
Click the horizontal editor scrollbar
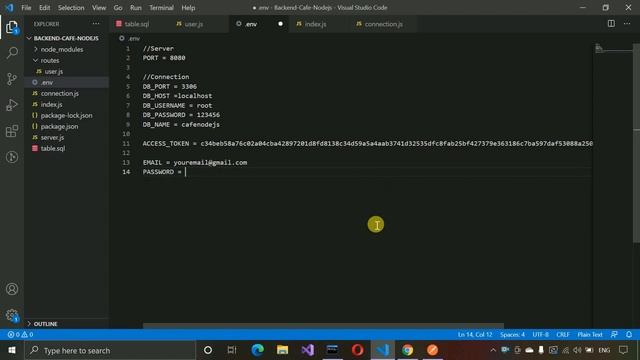click(x=323, y=326)
